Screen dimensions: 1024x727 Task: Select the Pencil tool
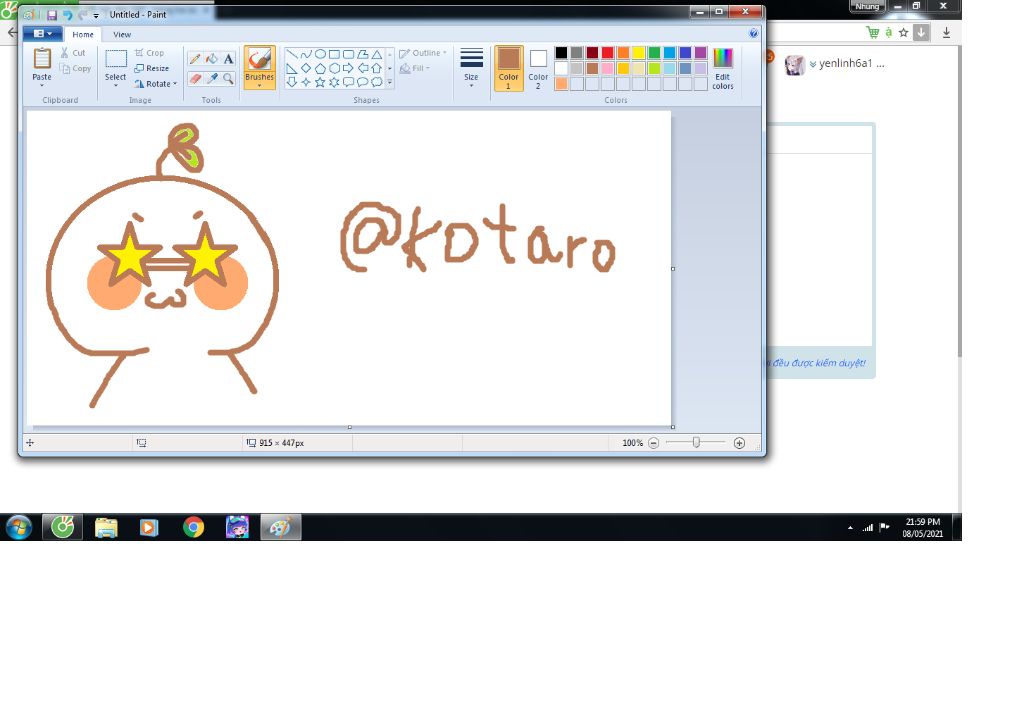click(195, 59)
